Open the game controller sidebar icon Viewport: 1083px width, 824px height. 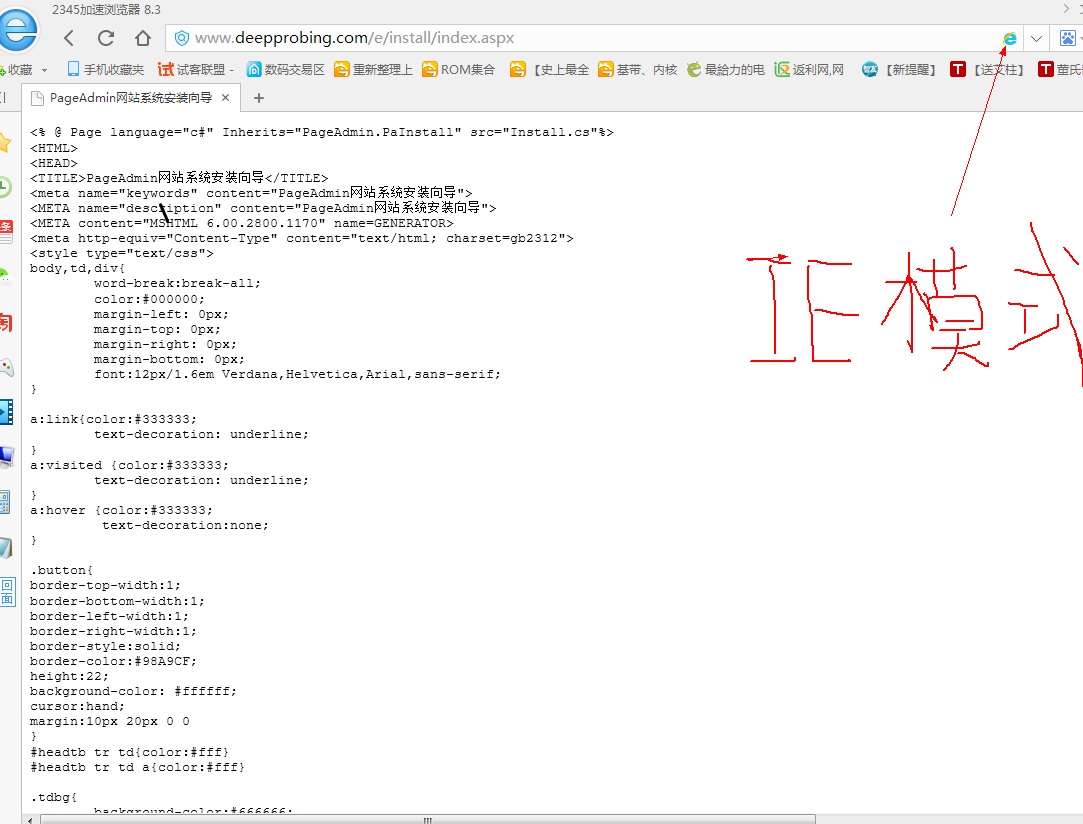[x=6, y=367]
